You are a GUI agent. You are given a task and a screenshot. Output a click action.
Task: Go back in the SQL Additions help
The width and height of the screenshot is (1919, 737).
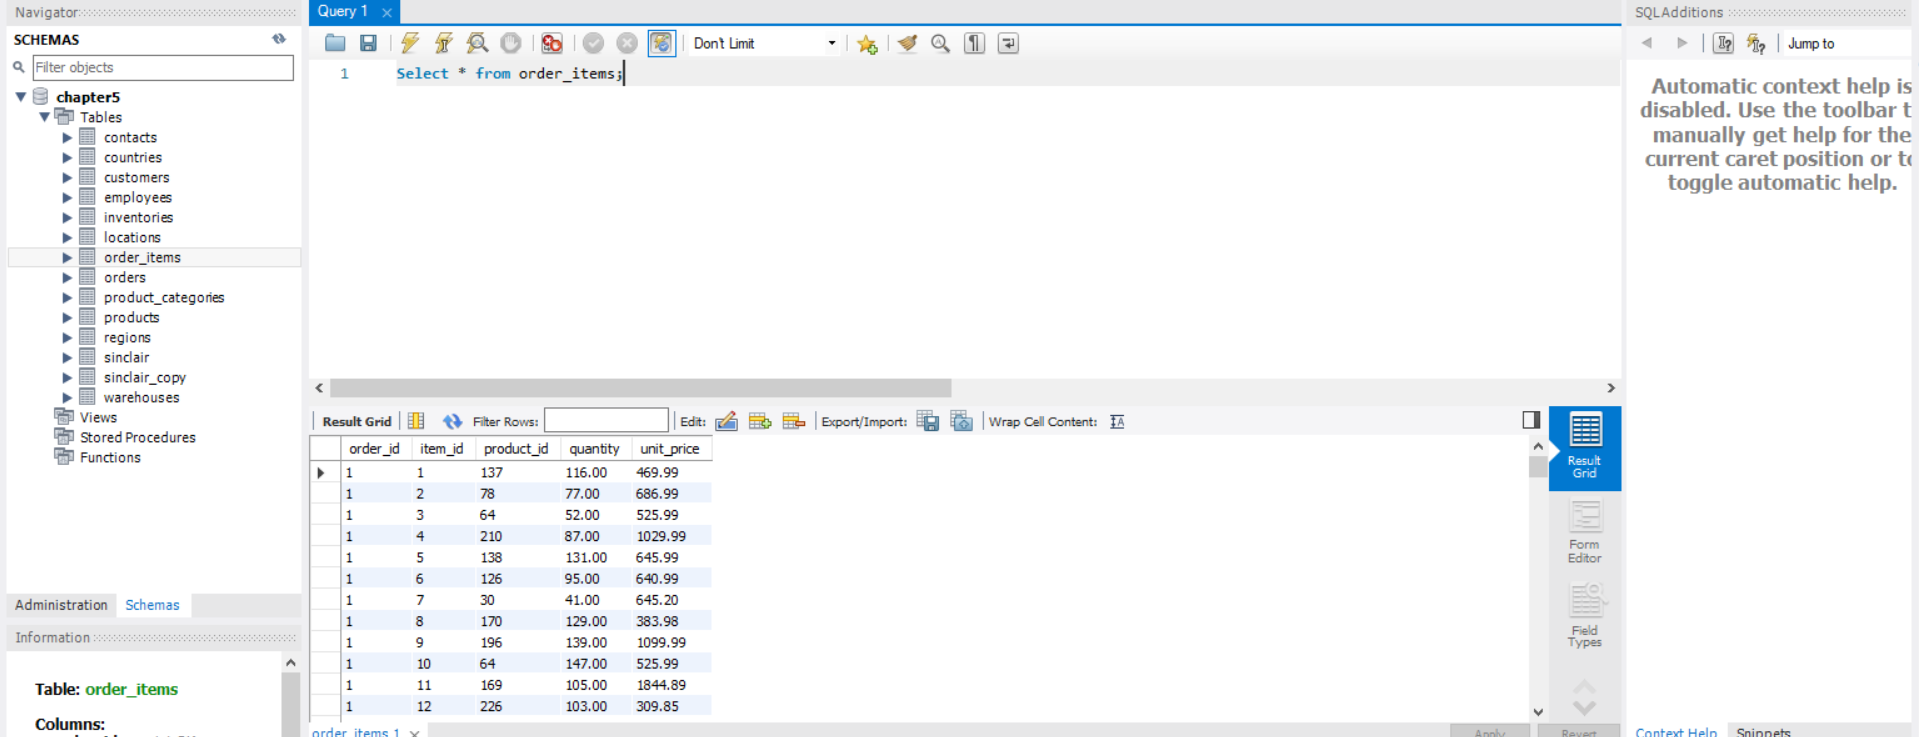point(1647,43)
